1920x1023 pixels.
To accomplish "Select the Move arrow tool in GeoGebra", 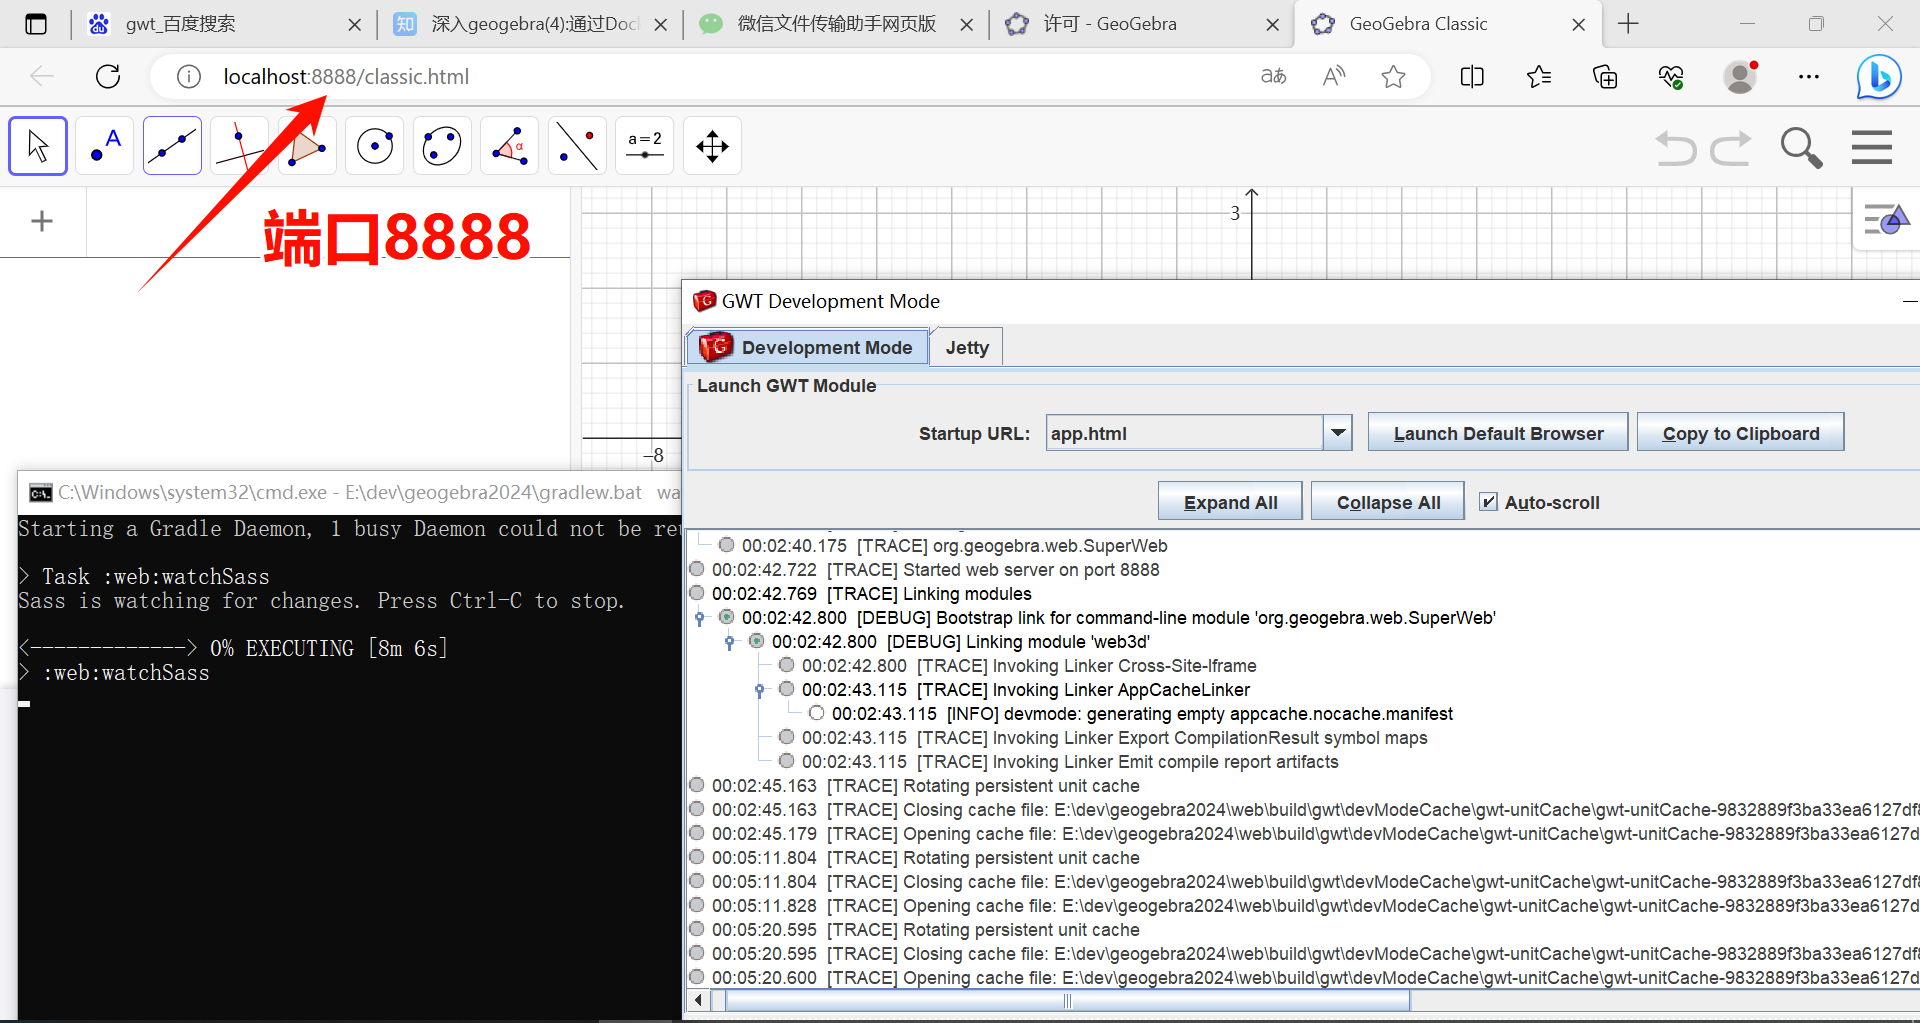I will tap(38, 146).
